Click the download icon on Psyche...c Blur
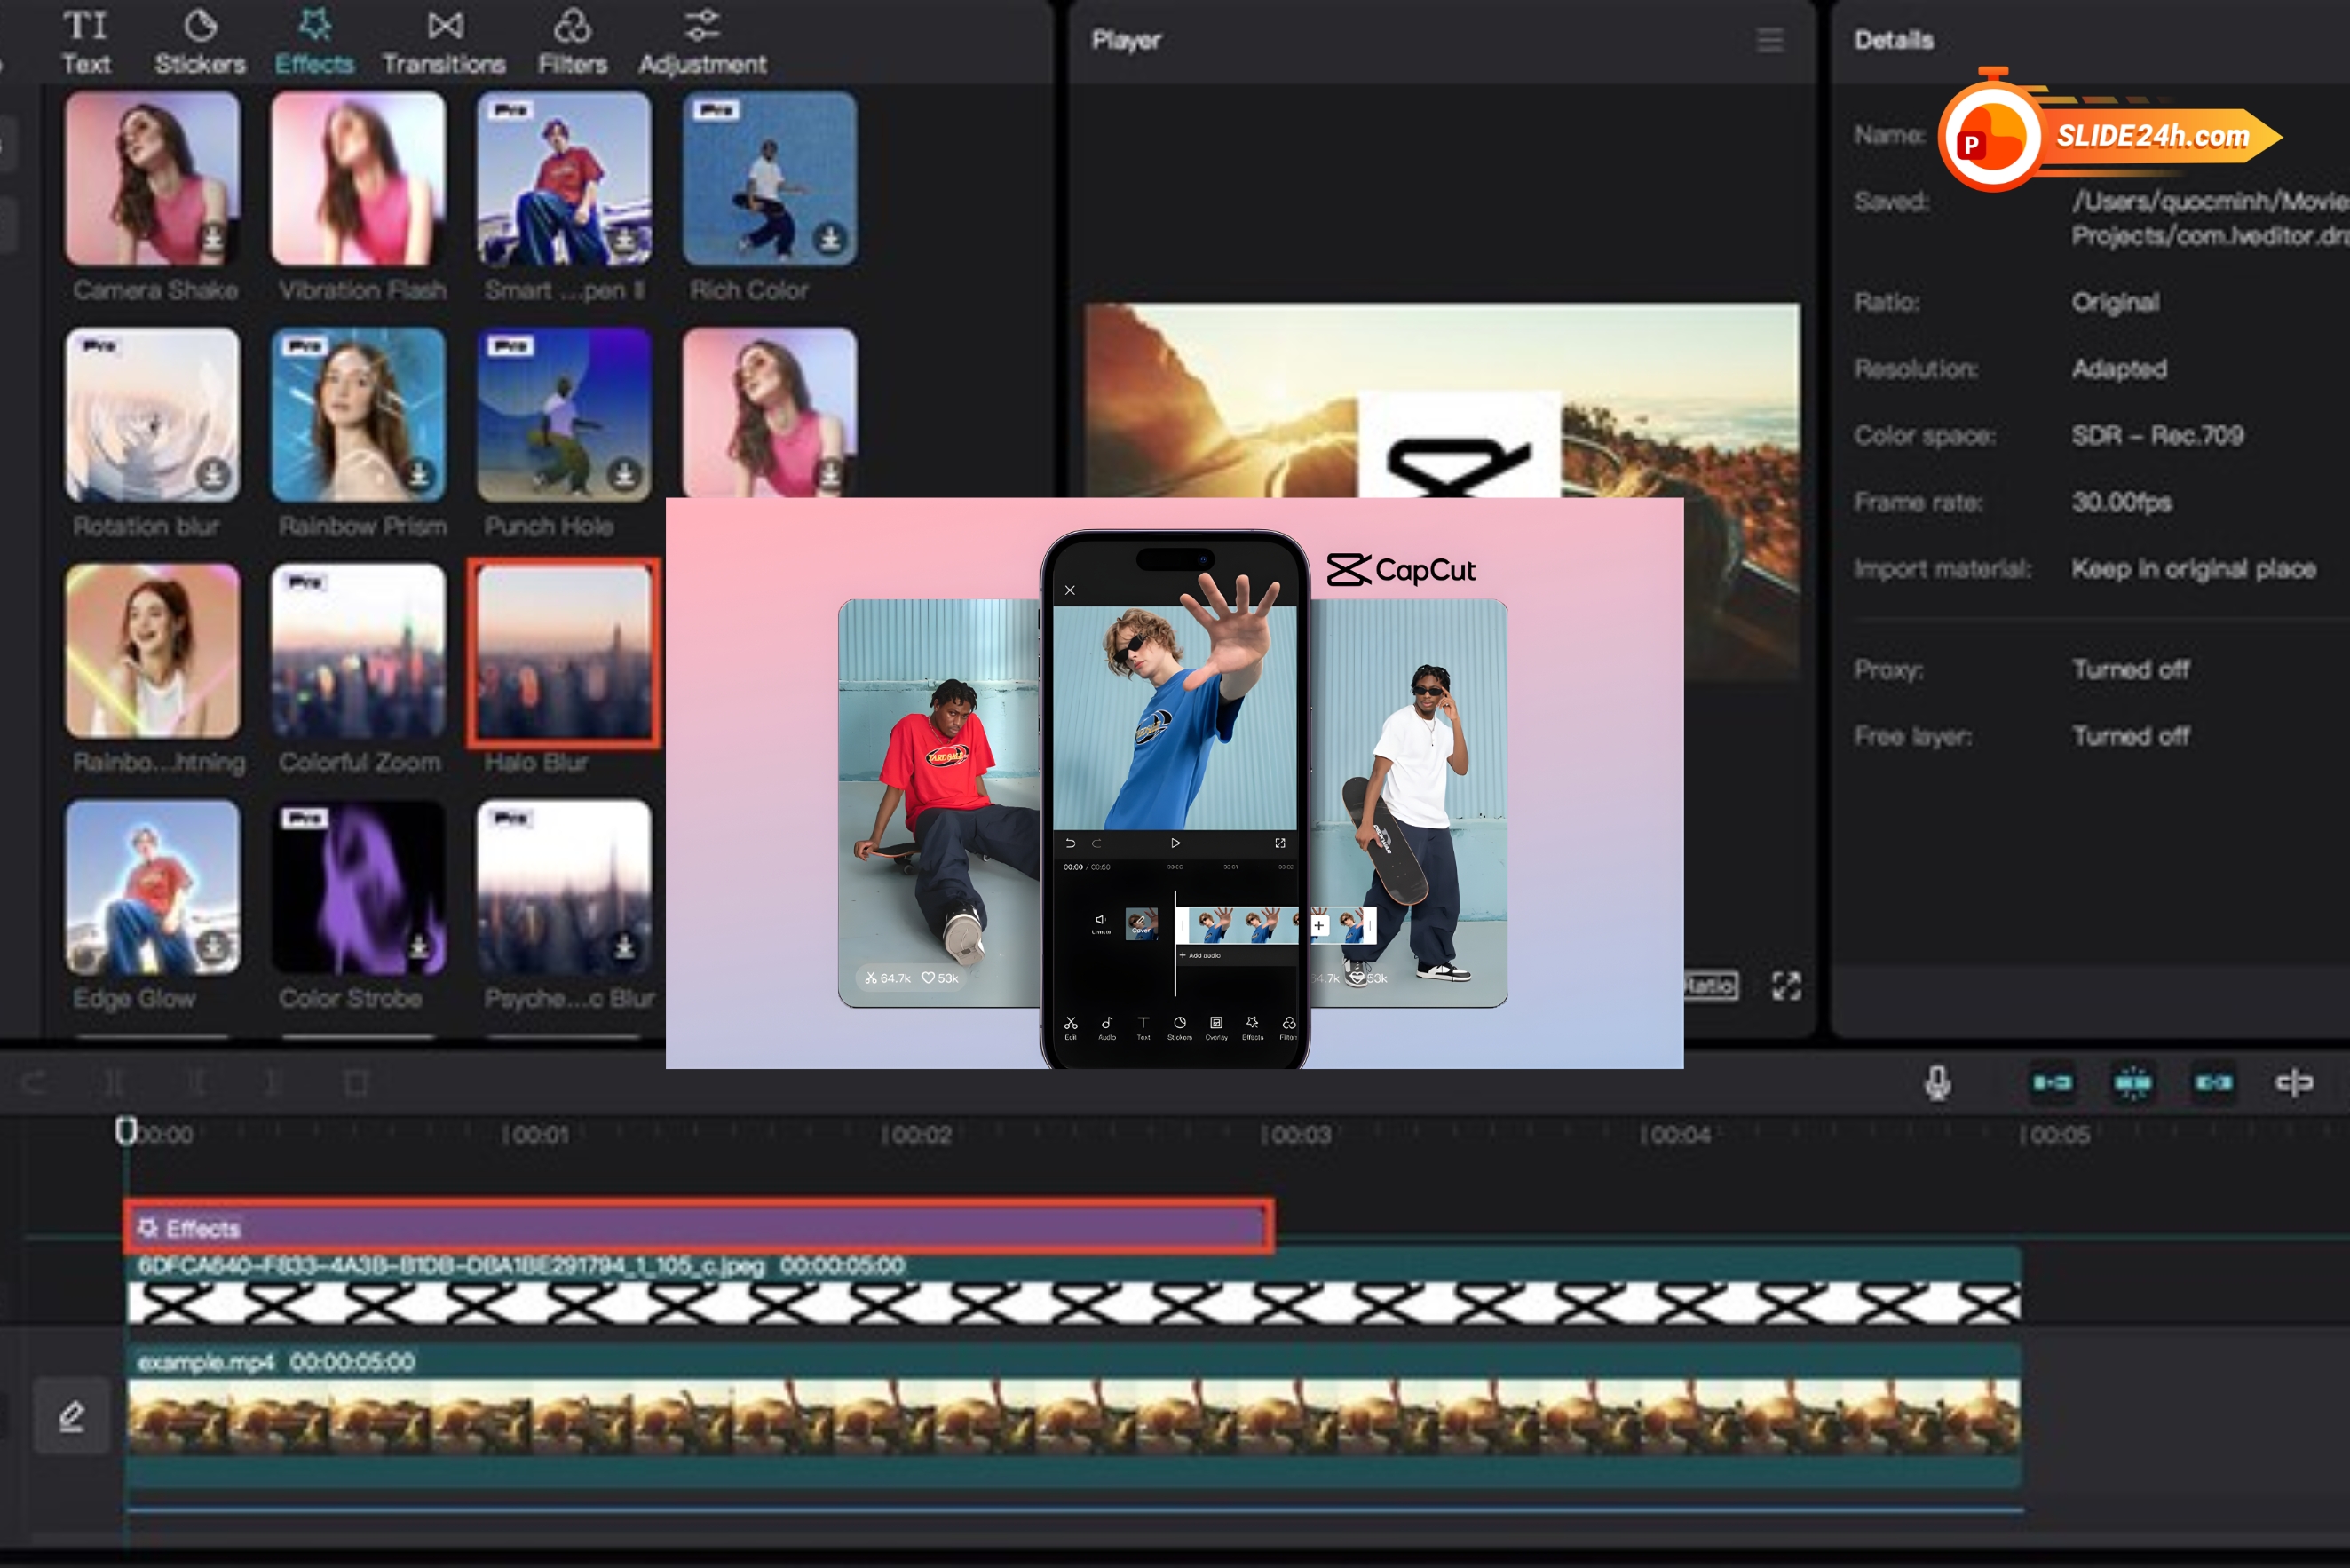This screenshot has height=1568, width=2350. pos(625,946)
